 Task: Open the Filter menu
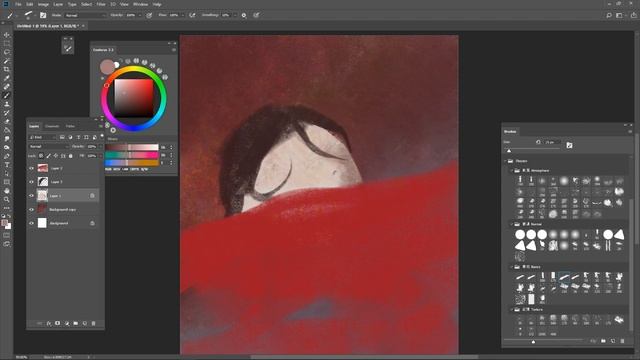pos(101,4)
